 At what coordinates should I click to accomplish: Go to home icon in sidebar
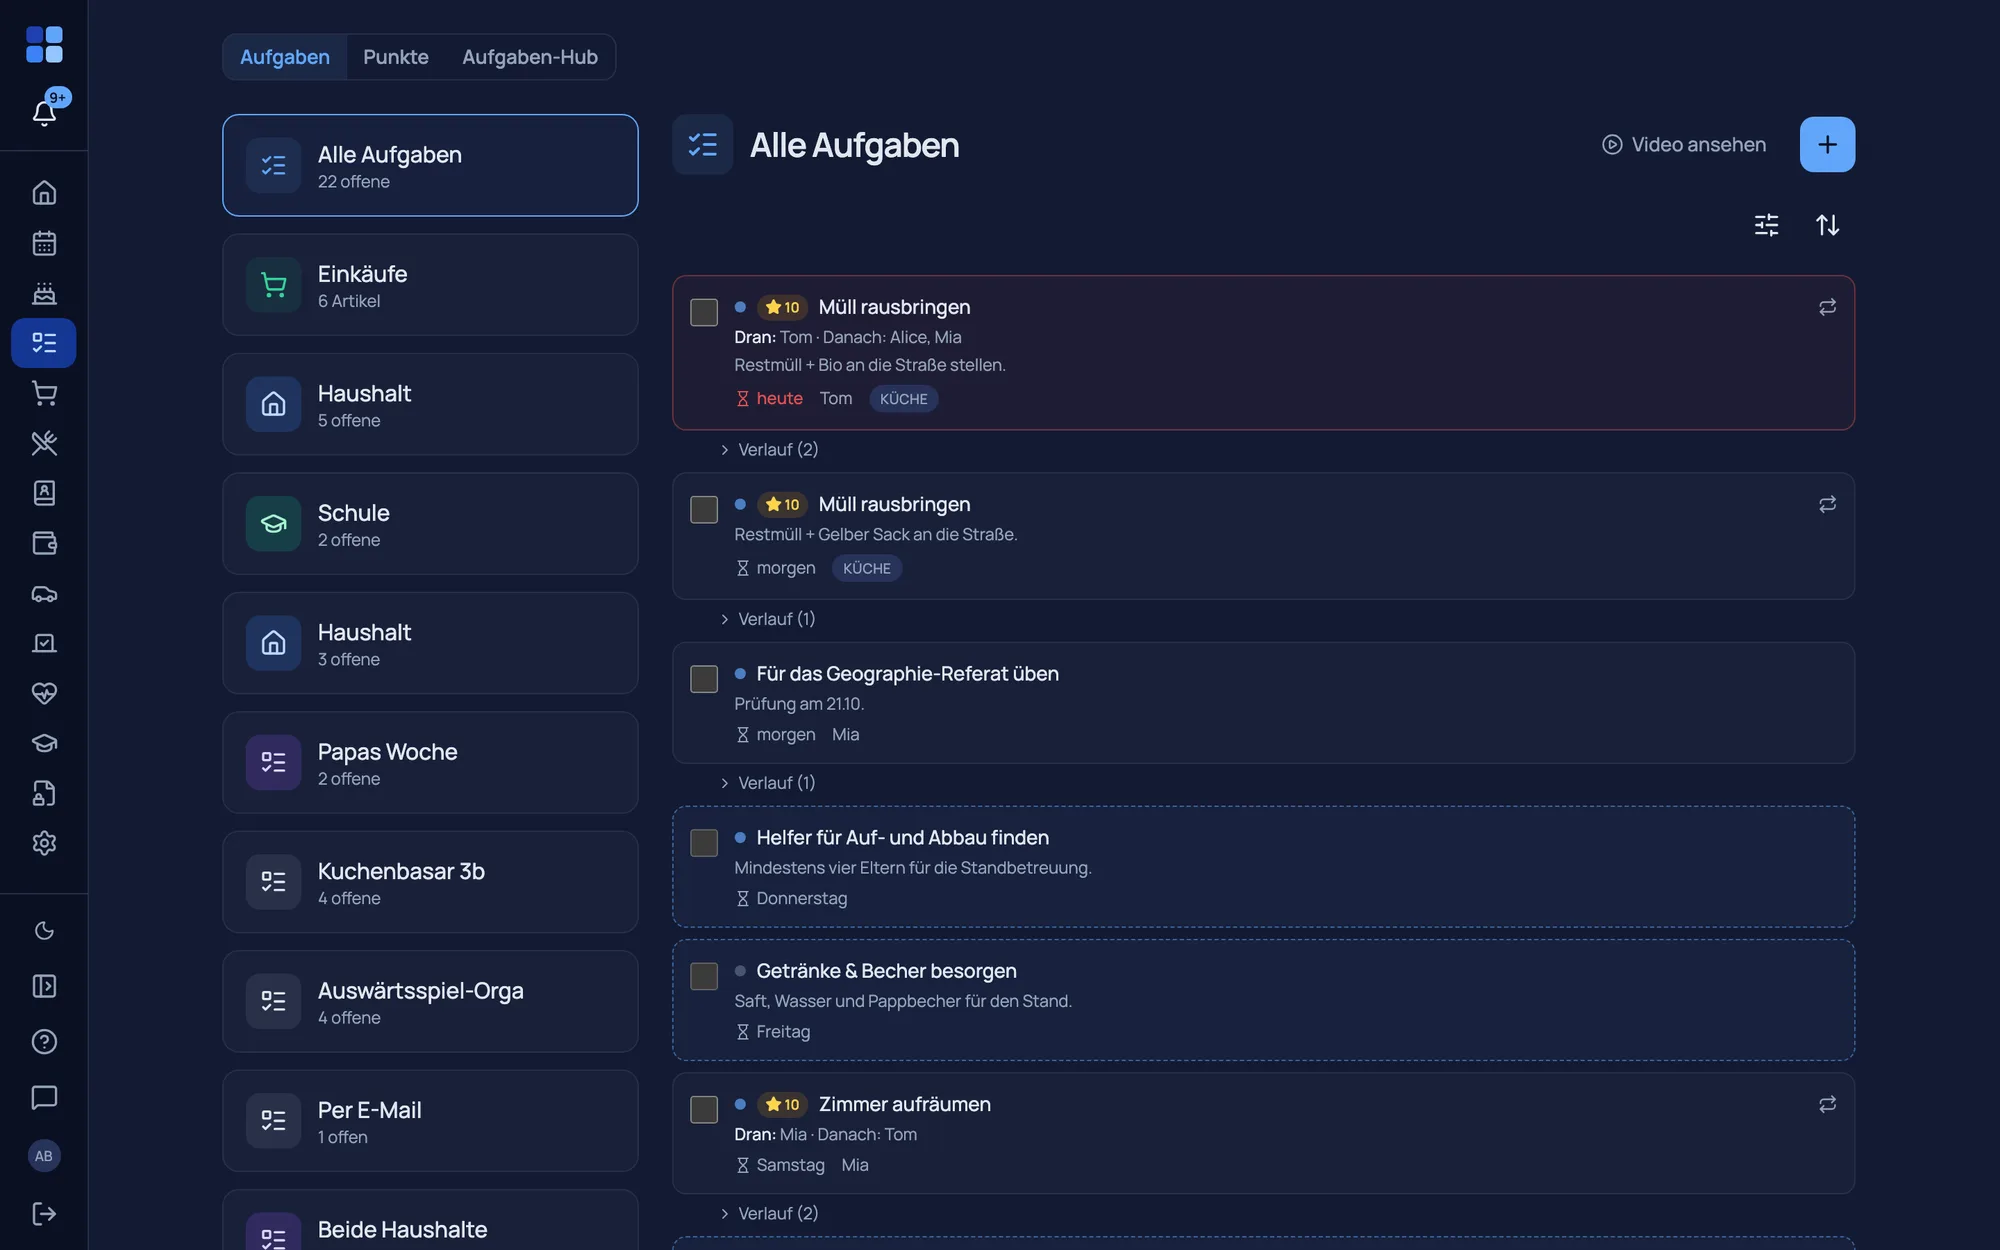(44, 192)
